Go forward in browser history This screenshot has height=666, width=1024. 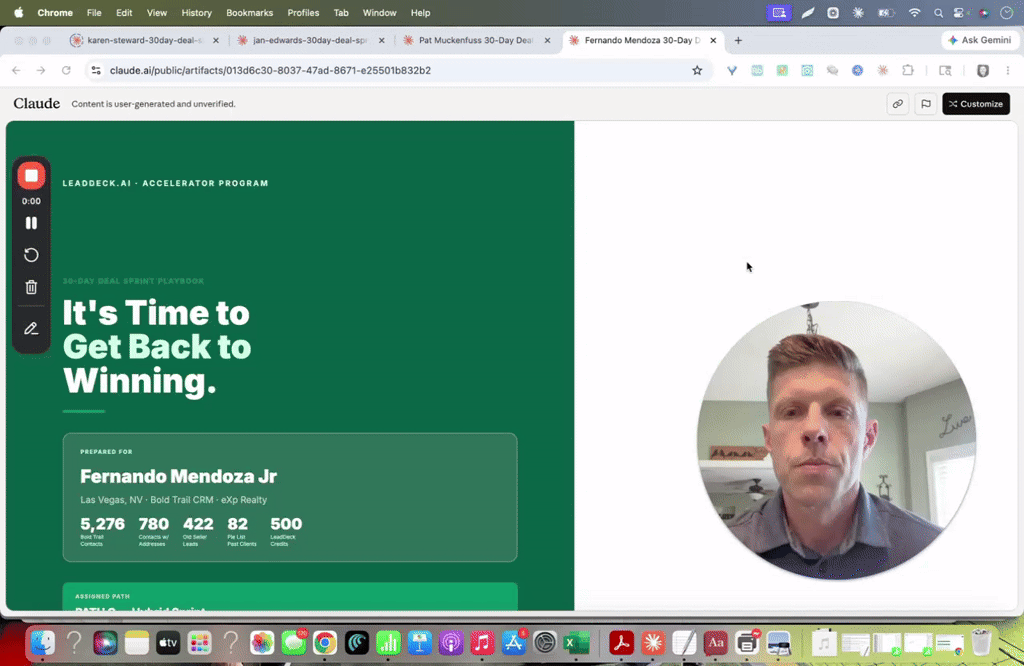point(40,71)
